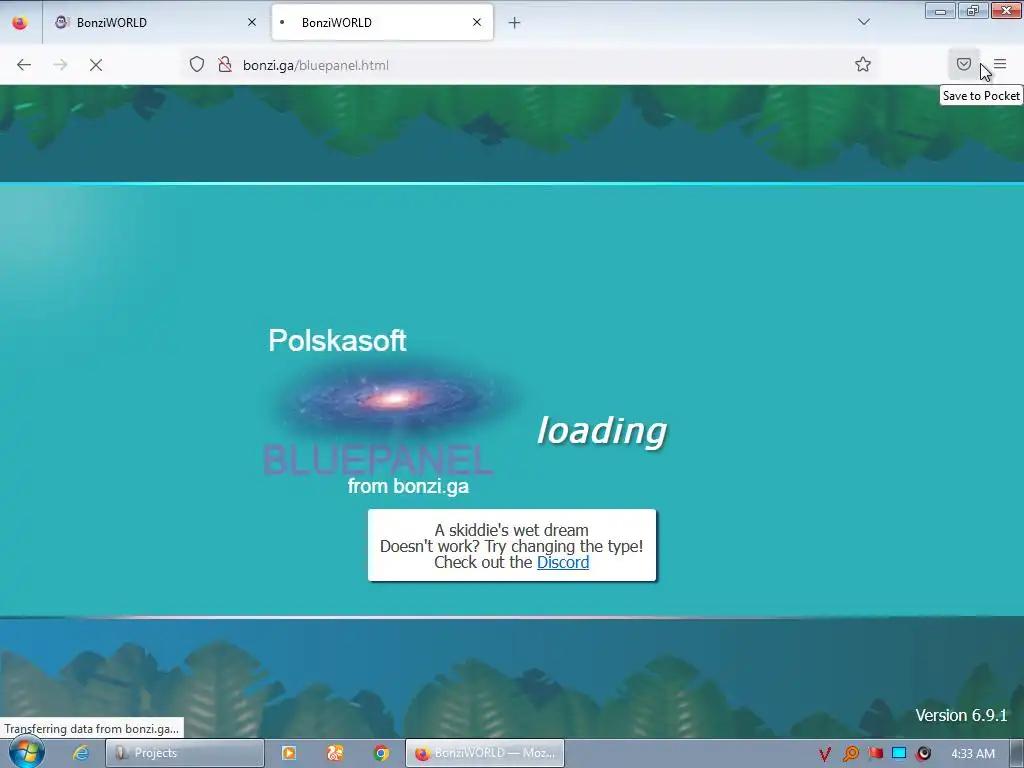Select BonziWORLD Mozilla Firefox taskbar button

485,753
